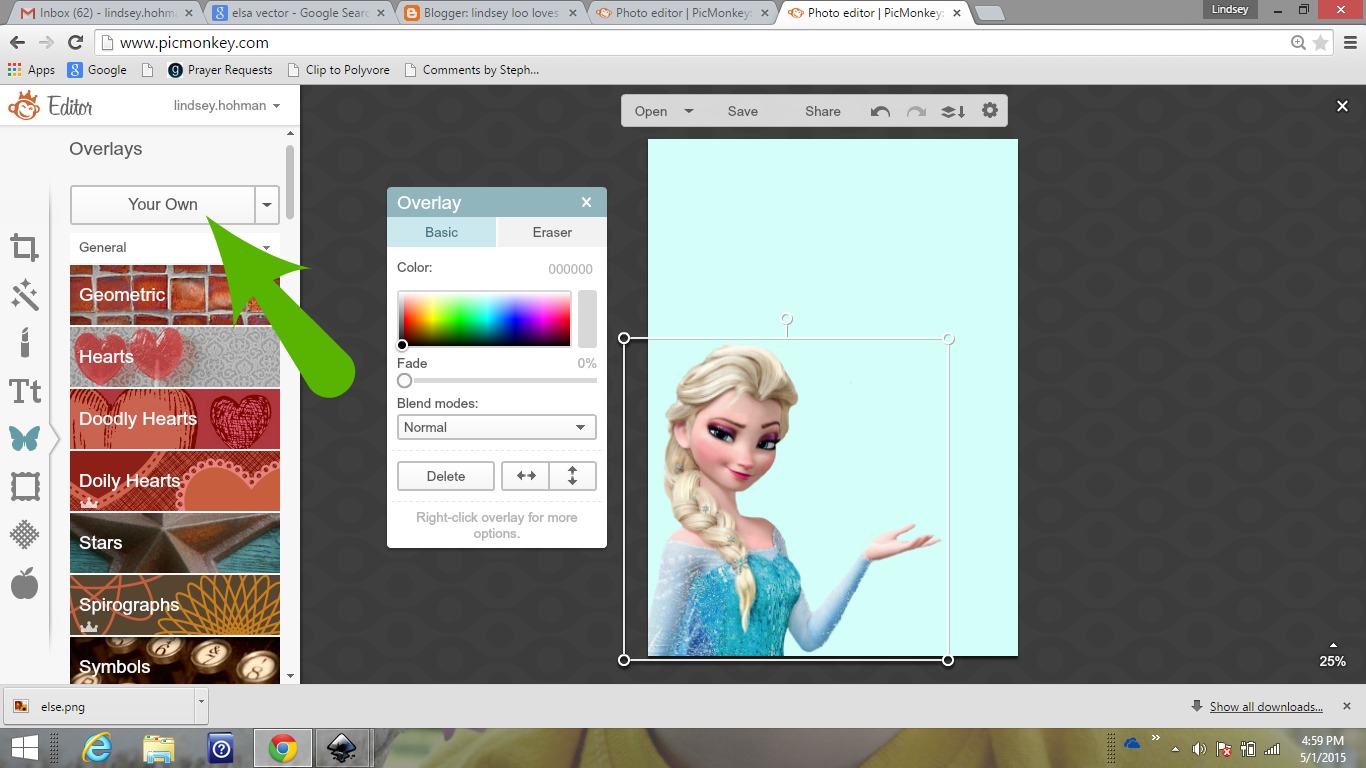Open the Textures crosshatch tool
Screen dimensions: 1366x768
pos(25,535)
